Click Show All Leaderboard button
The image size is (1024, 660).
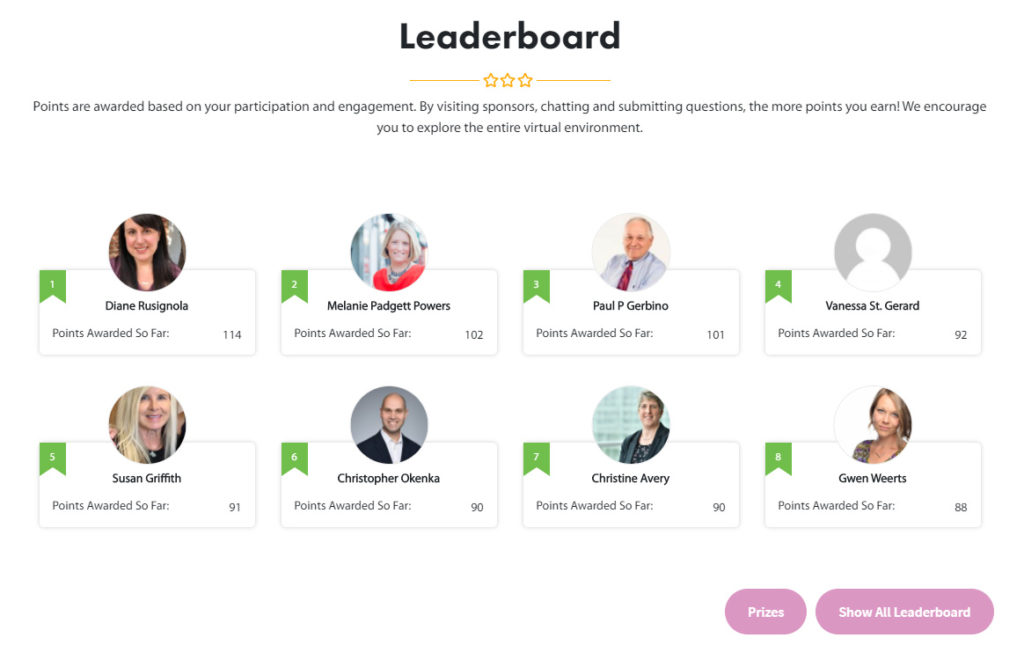[x=904, y=612]
